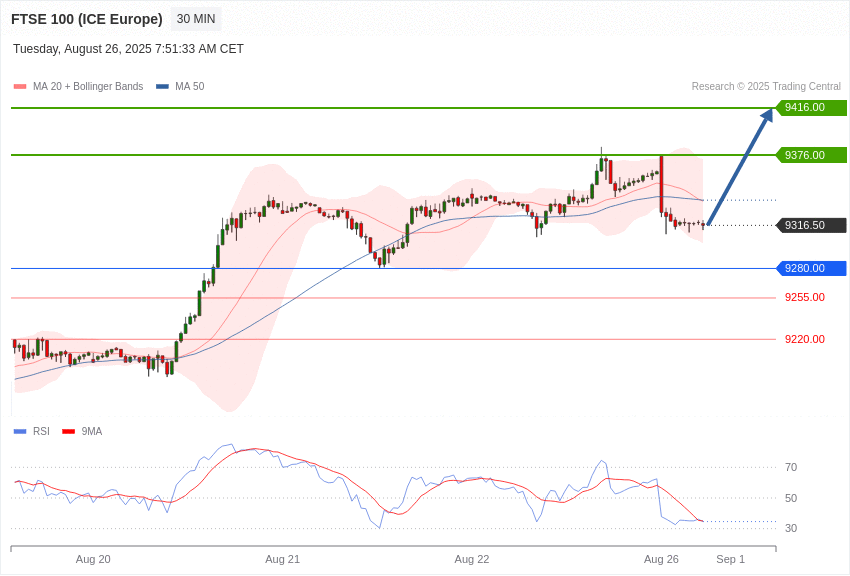Open the 30 MIN timeframe selector

click(x=195, y=19)
